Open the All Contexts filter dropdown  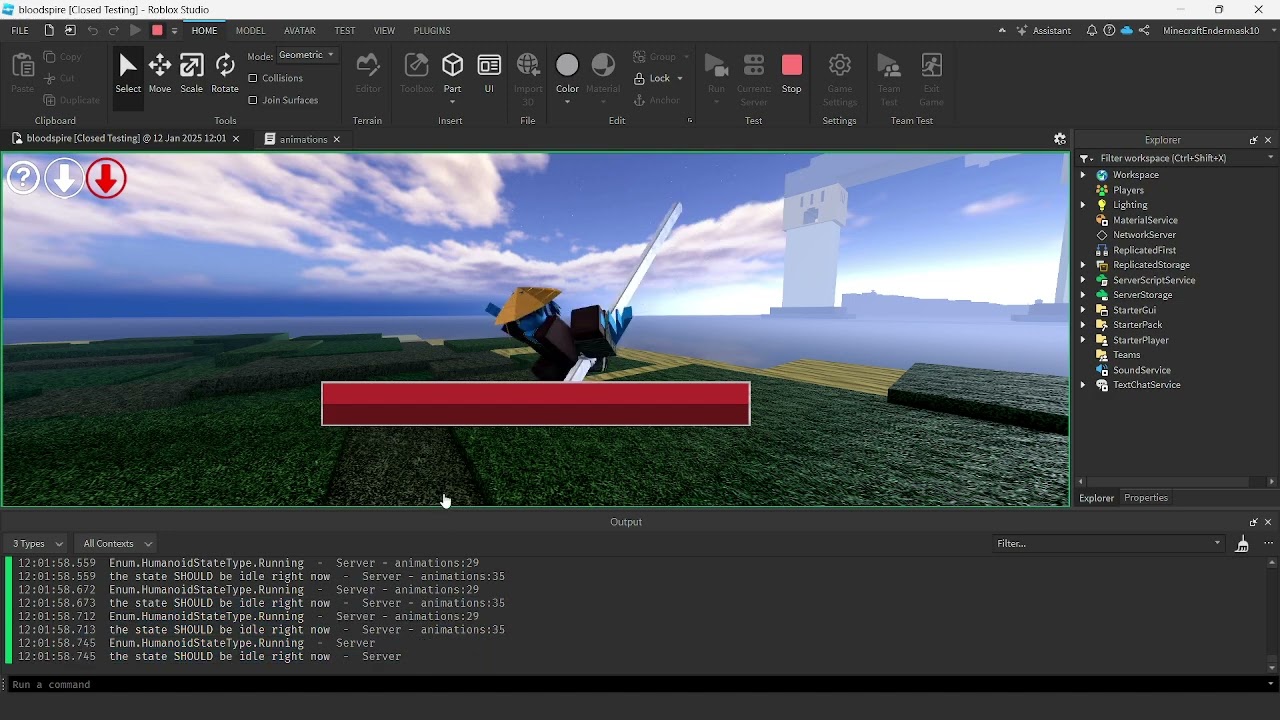click(x=115, y=543)
